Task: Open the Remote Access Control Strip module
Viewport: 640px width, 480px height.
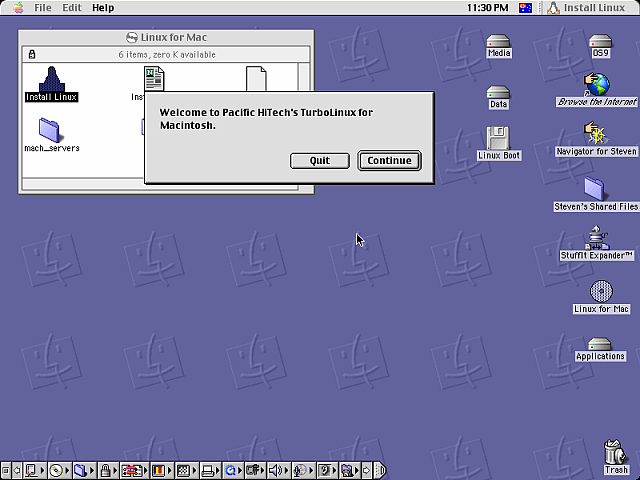Action: tap(256, 471)
